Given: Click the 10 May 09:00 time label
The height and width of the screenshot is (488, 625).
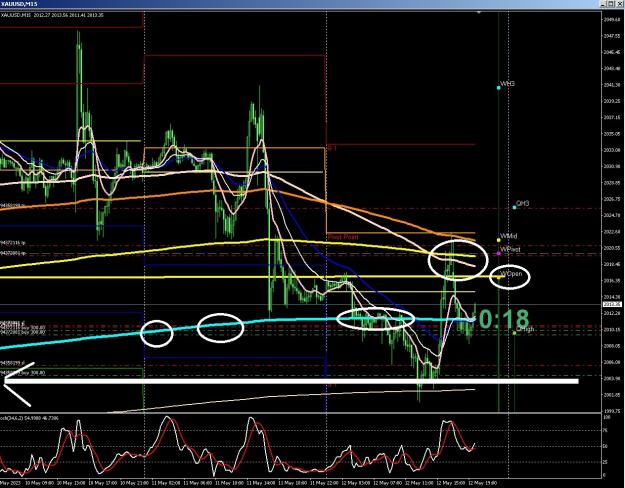Looking at the screenshot, I should (39, 482).
